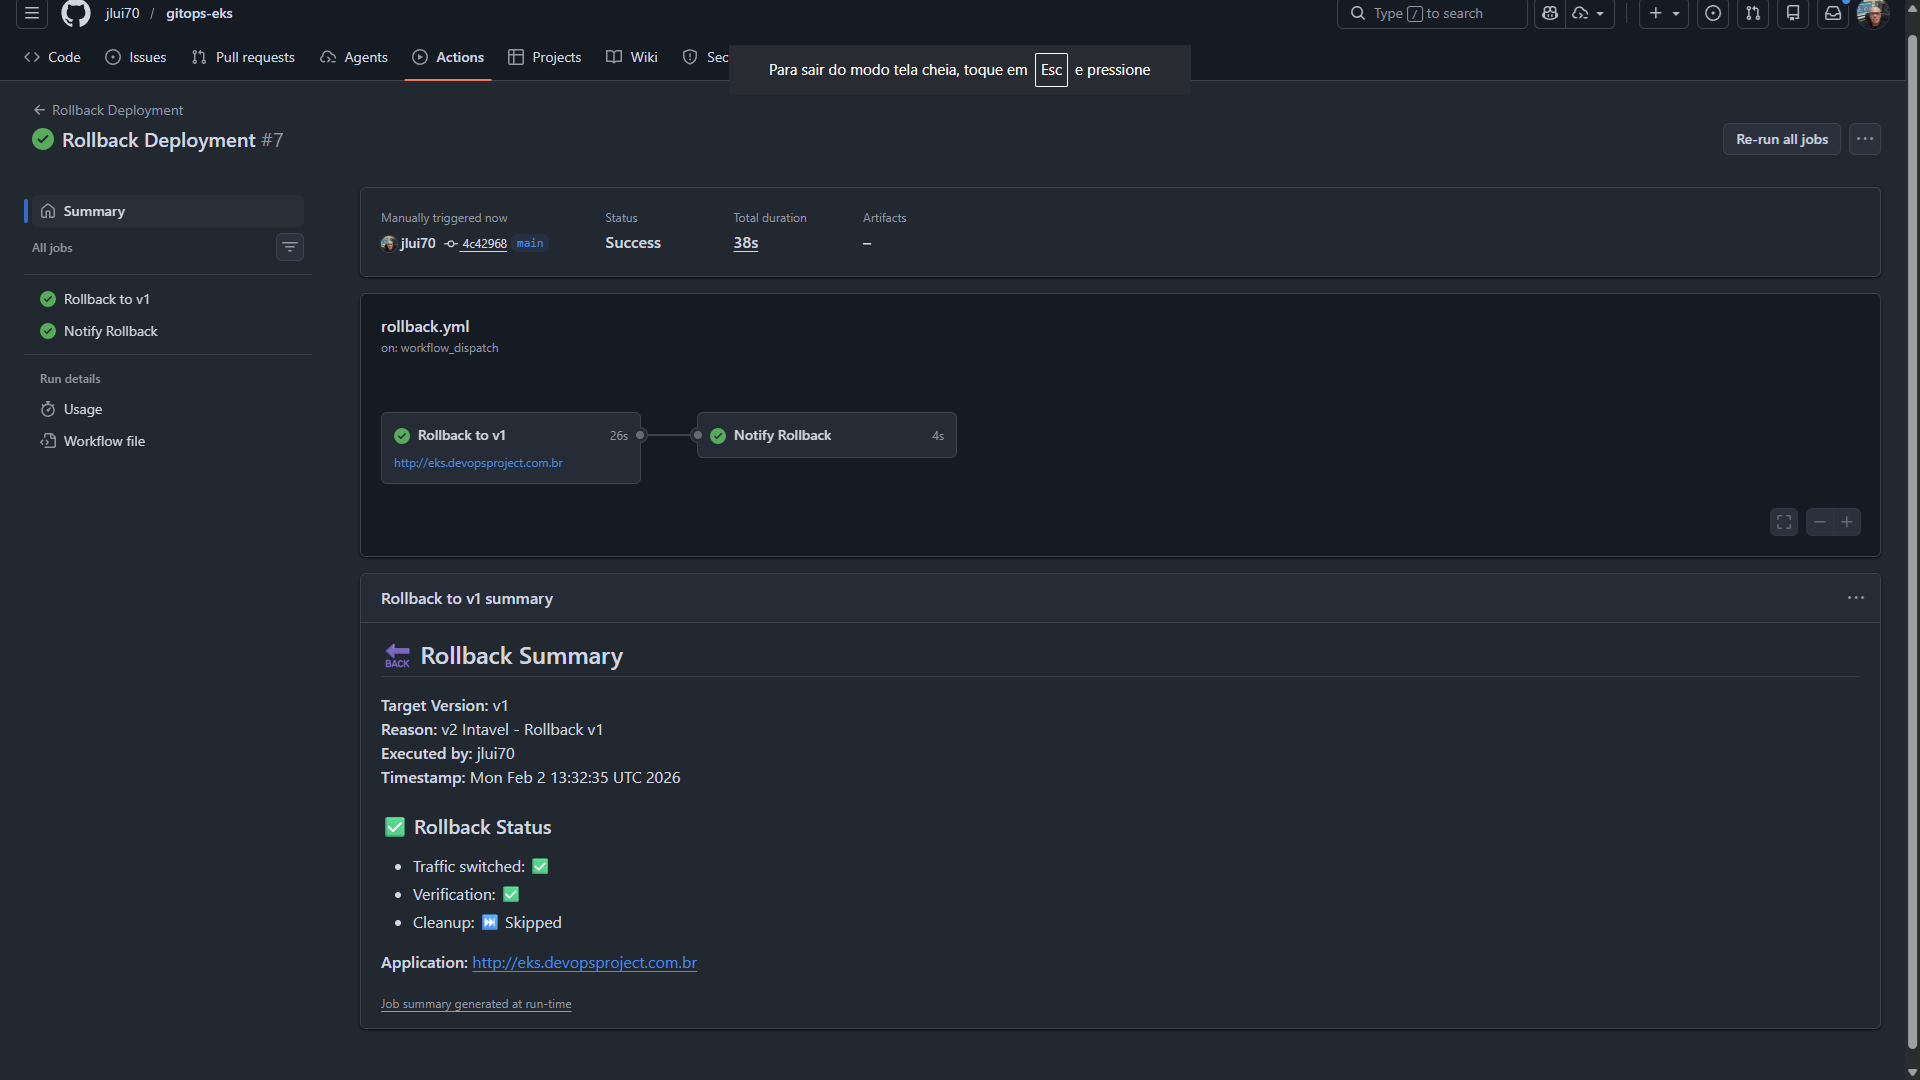This screenshot has height=1080, width=1920.
Task: Zoom in on the workflow graph
Action: point(1847,522)
